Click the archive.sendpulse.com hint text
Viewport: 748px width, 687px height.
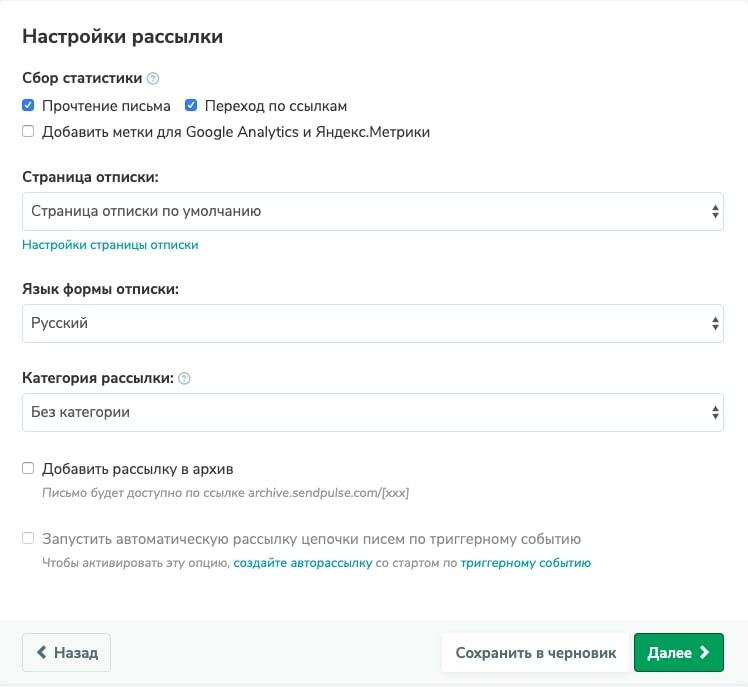click(225, 493)
